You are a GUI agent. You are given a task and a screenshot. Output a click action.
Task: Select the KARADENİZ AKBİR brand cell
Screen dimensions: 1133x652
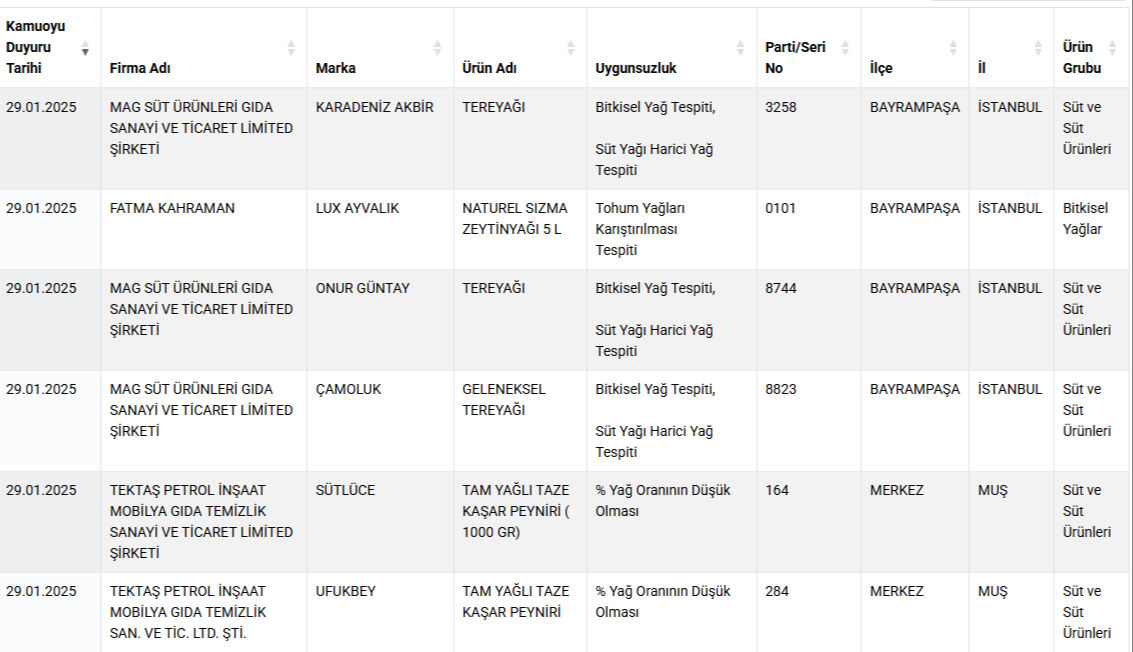tap(375, 108)
